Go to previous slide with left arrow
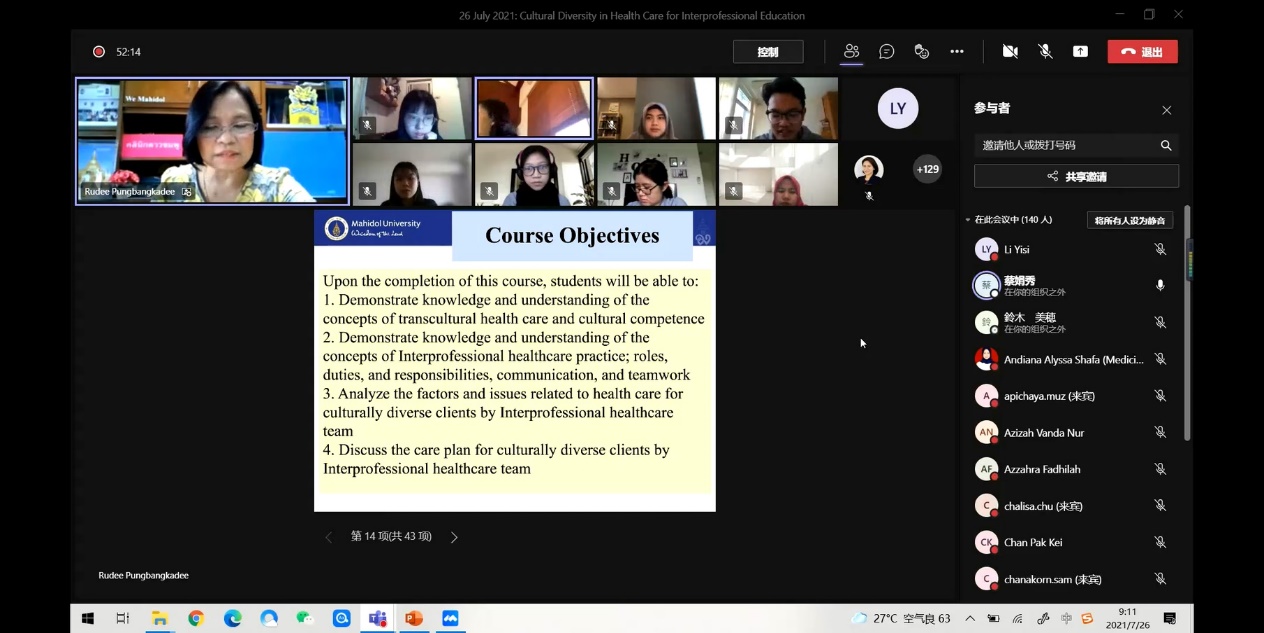This screenshot has width=1264, height=633. pyautogui.click(x=328, y=537)
